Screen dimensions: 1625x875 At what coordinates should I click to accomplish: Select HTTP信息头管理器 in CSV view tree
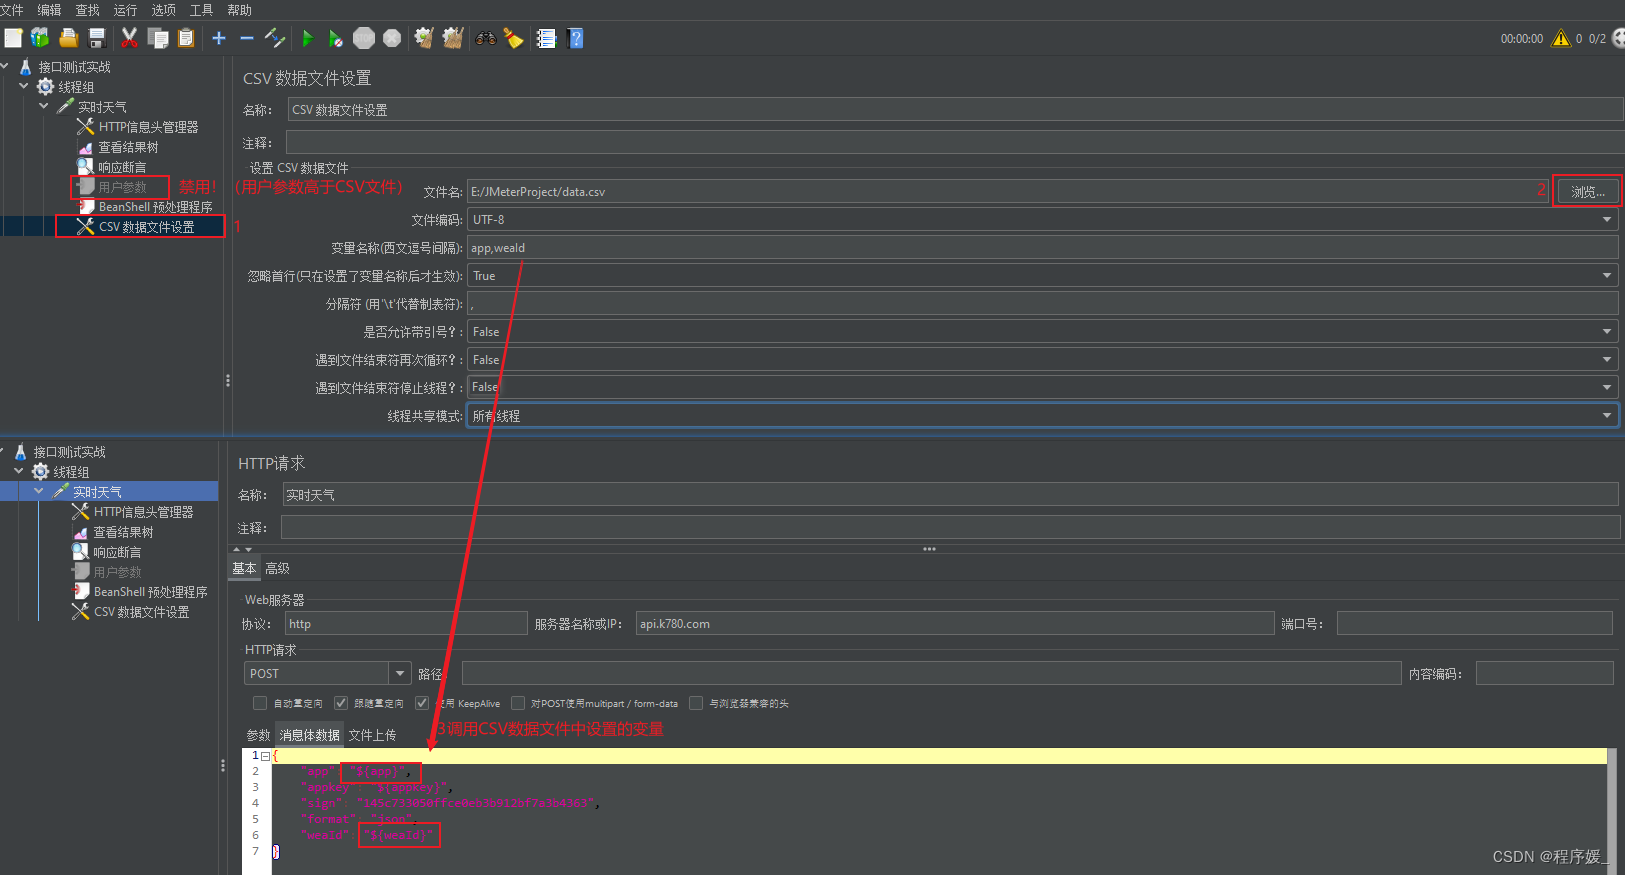[148, 127]
